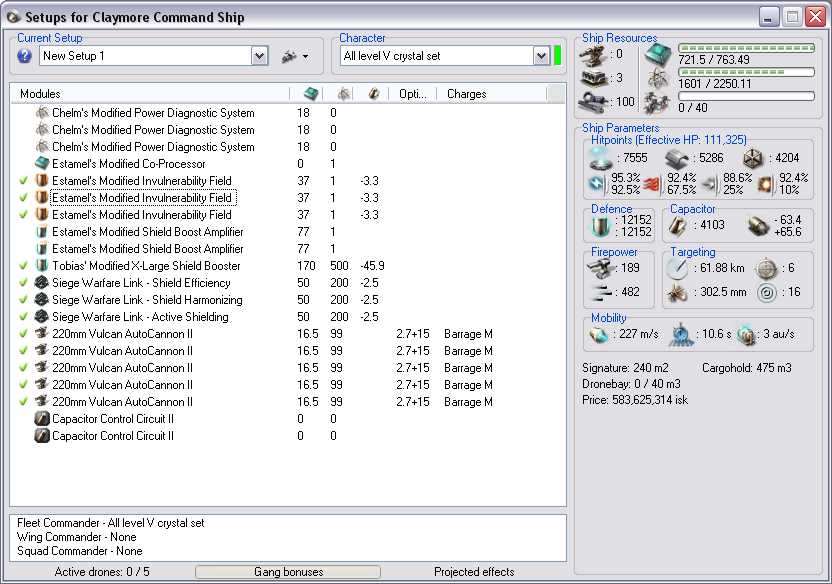Toggle Siege Warfare Link Shield Harmonizing checkmark
832x584 pixels.
point(23,300)
